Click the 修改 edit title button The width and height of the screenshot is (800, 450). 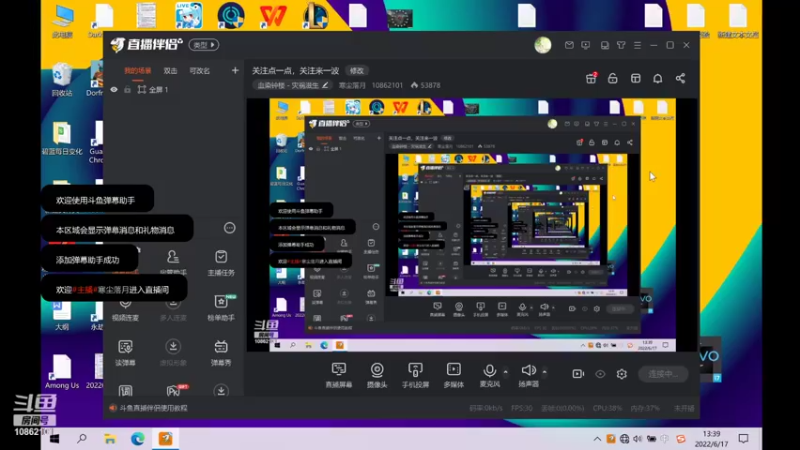pos(357,70)
